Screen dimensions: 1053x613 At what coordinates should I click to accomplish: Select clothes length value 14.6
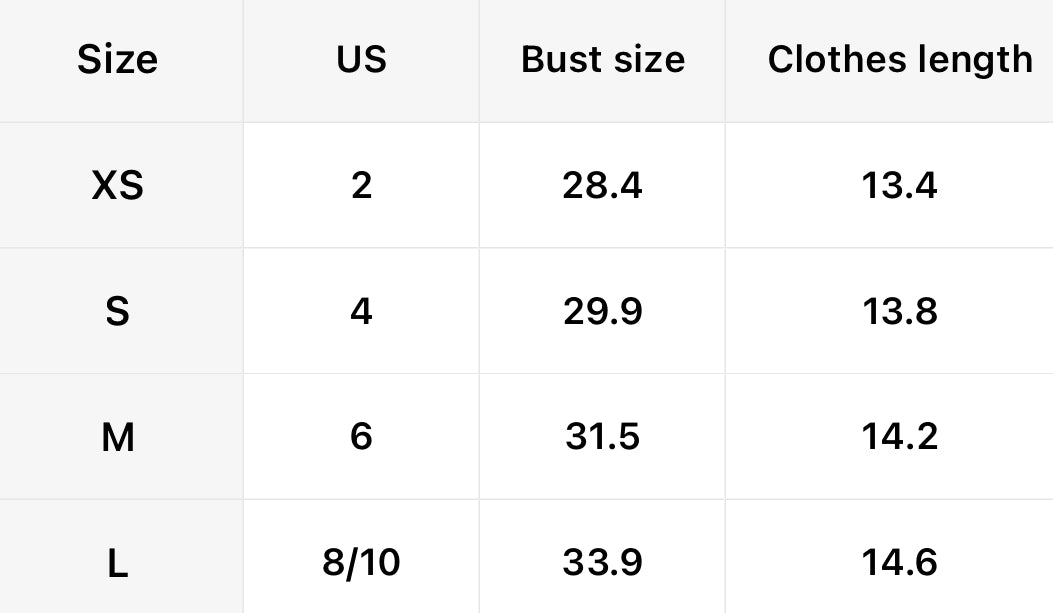point(900,563)
